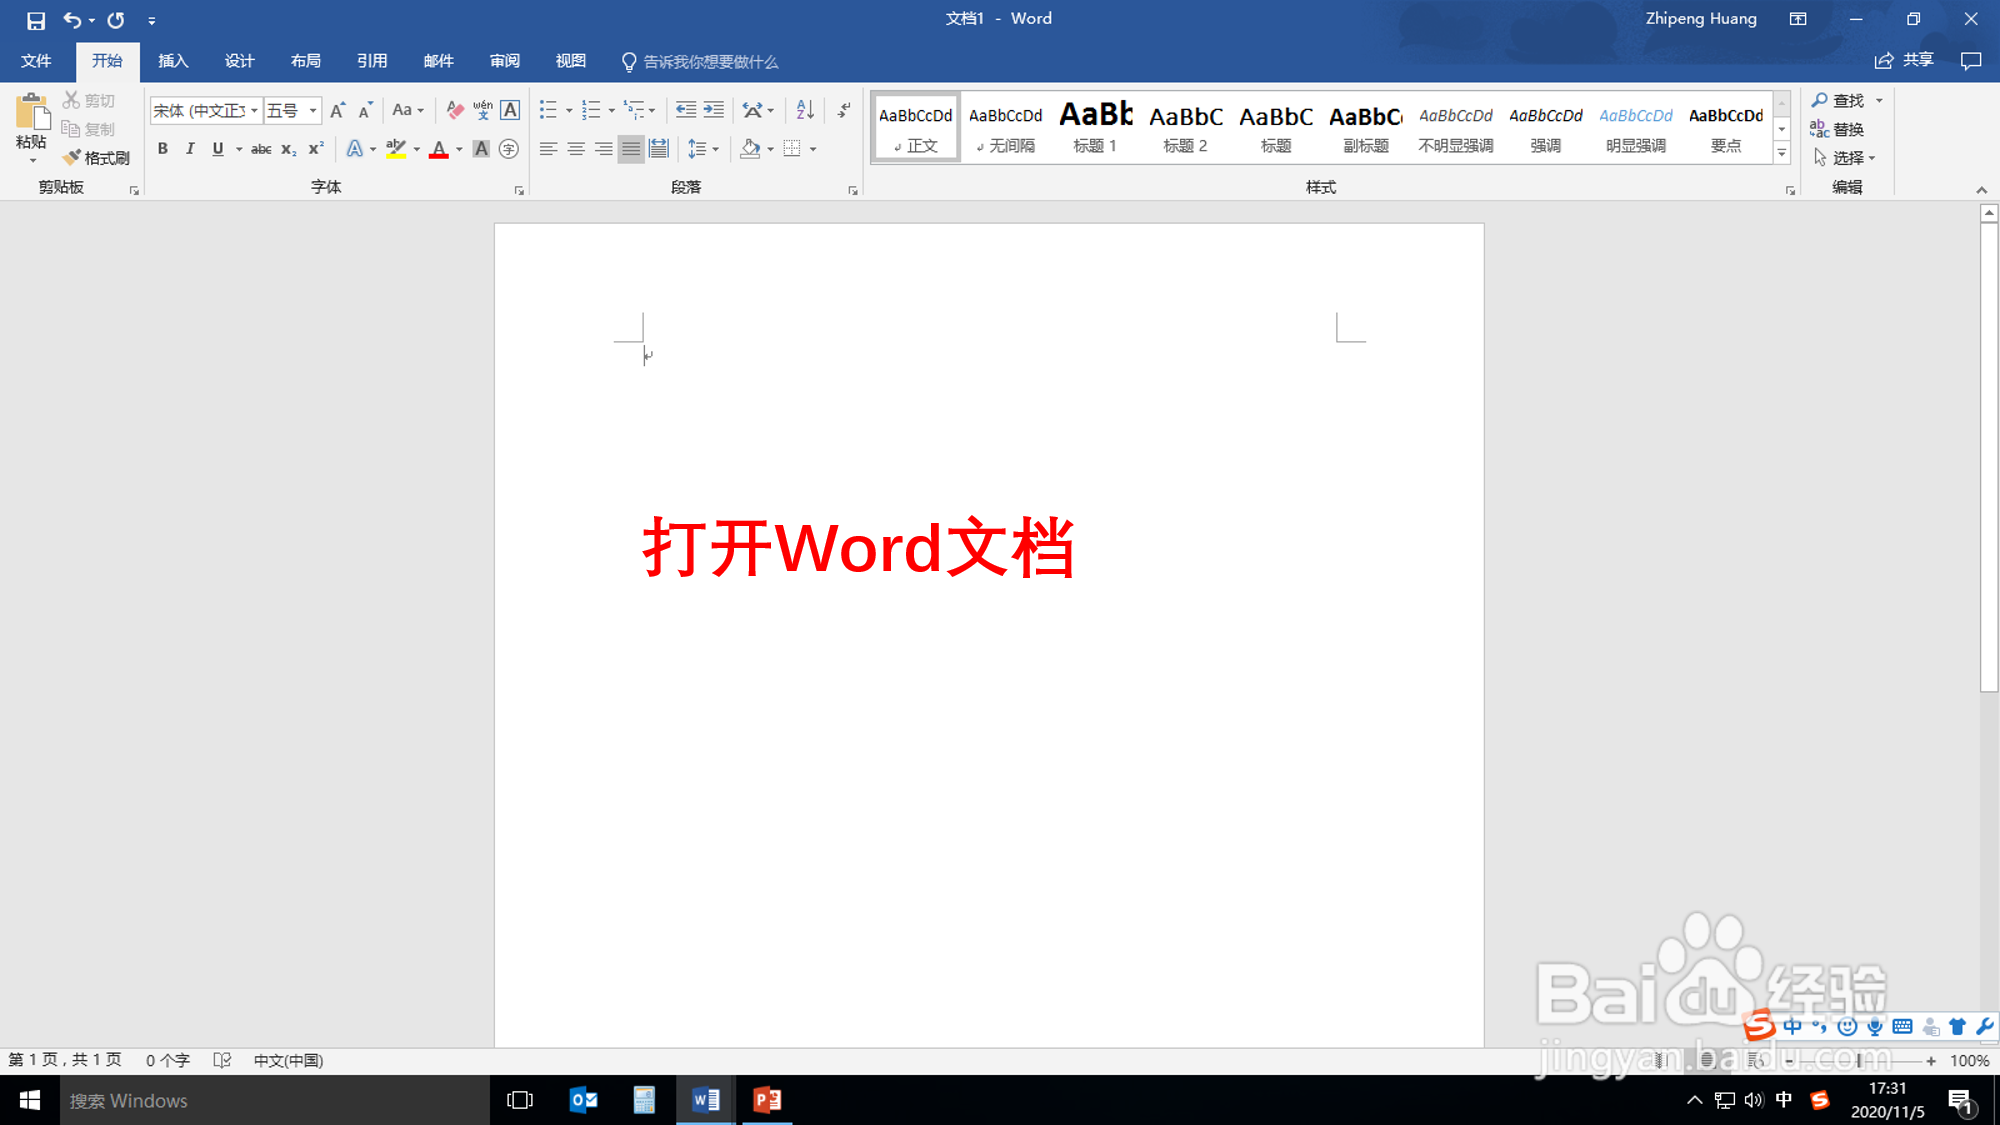
Task: Open the font size dropdown (五号)
Action: (x=313, y=110)
